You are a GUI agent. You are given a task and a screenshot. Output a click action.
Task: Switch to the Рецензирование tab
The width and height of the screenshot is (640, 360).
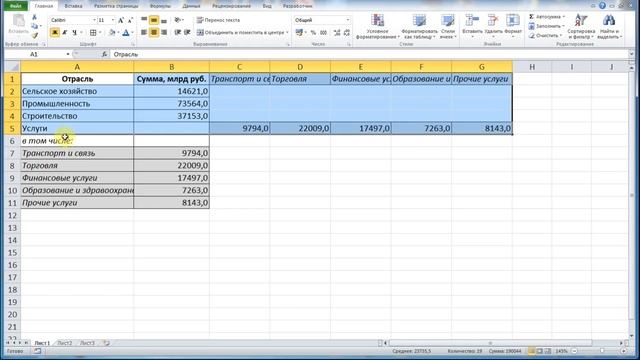point(231,6)
